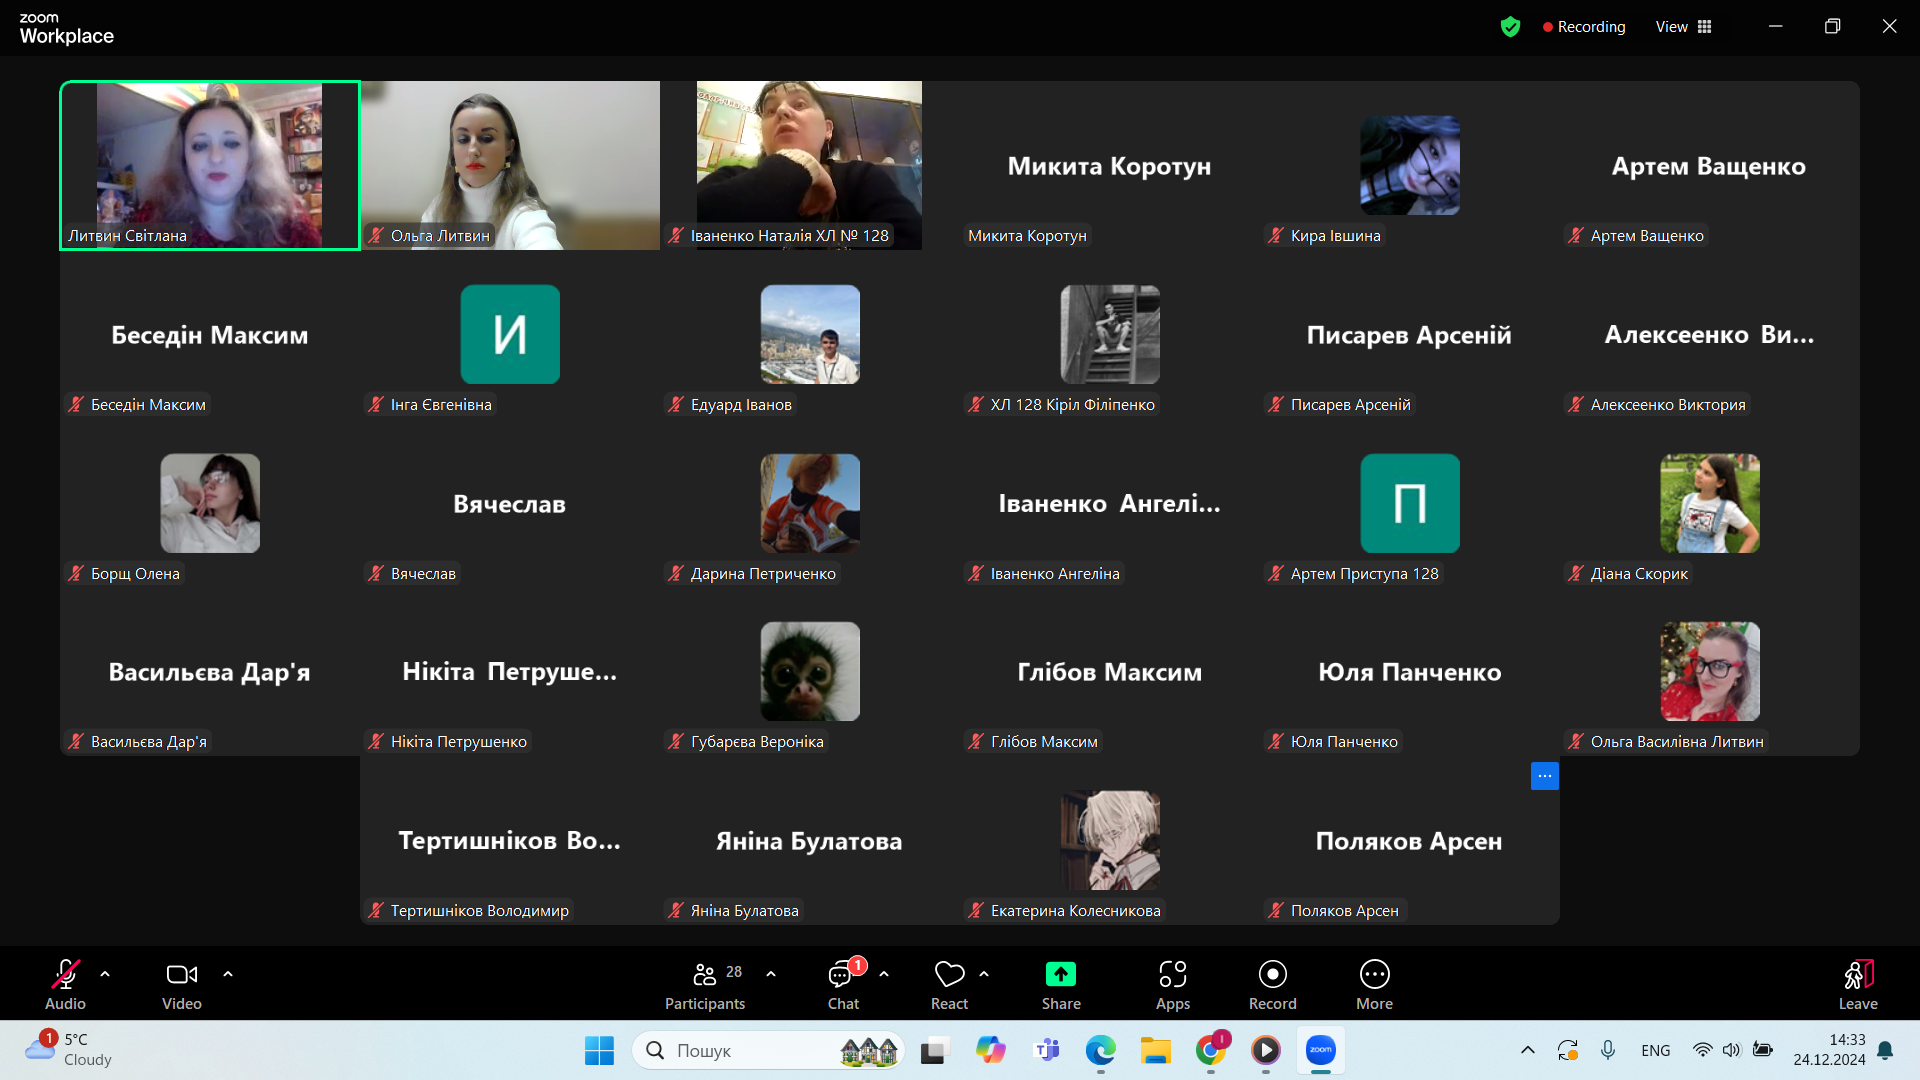The image size is (1920, 1080).
Task: Expand the chevron next to Chat
Action: [x=884, y=973]
